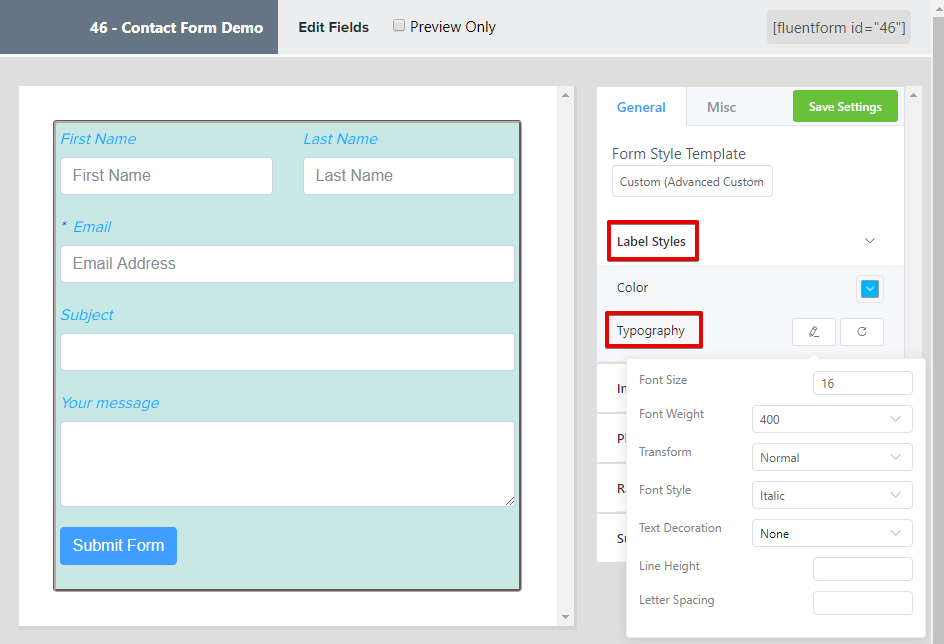Focus the First Name input field

click(166, 176)
